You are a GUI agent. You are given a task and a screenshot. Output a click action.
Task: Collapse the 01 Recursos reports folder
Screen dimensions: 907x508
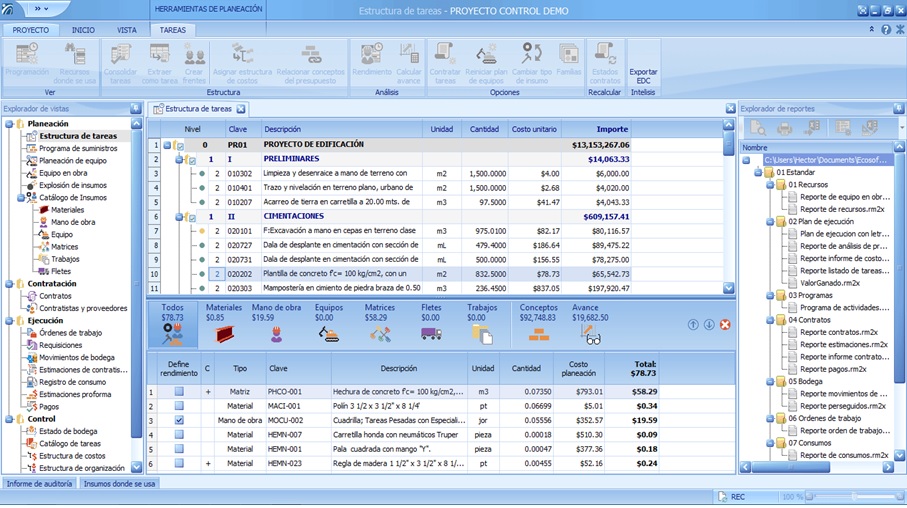click(x=769, y=185)
